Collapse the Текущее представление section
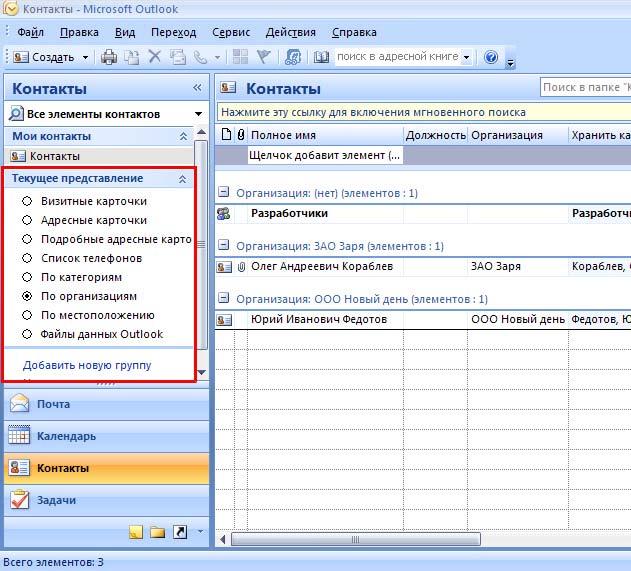 pos(182,179)
